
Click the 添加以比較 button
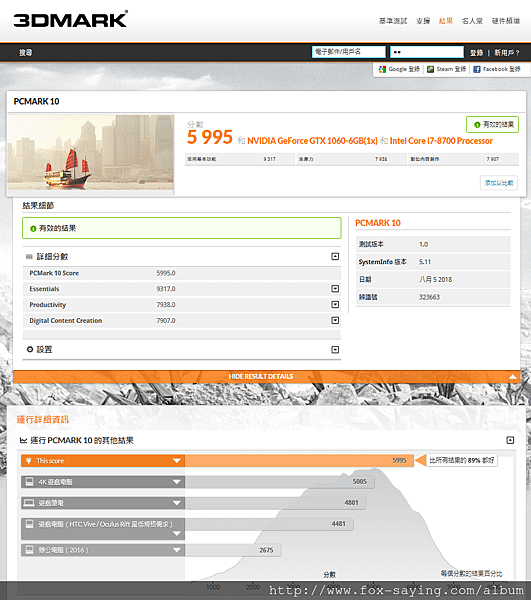coord(499,183)
